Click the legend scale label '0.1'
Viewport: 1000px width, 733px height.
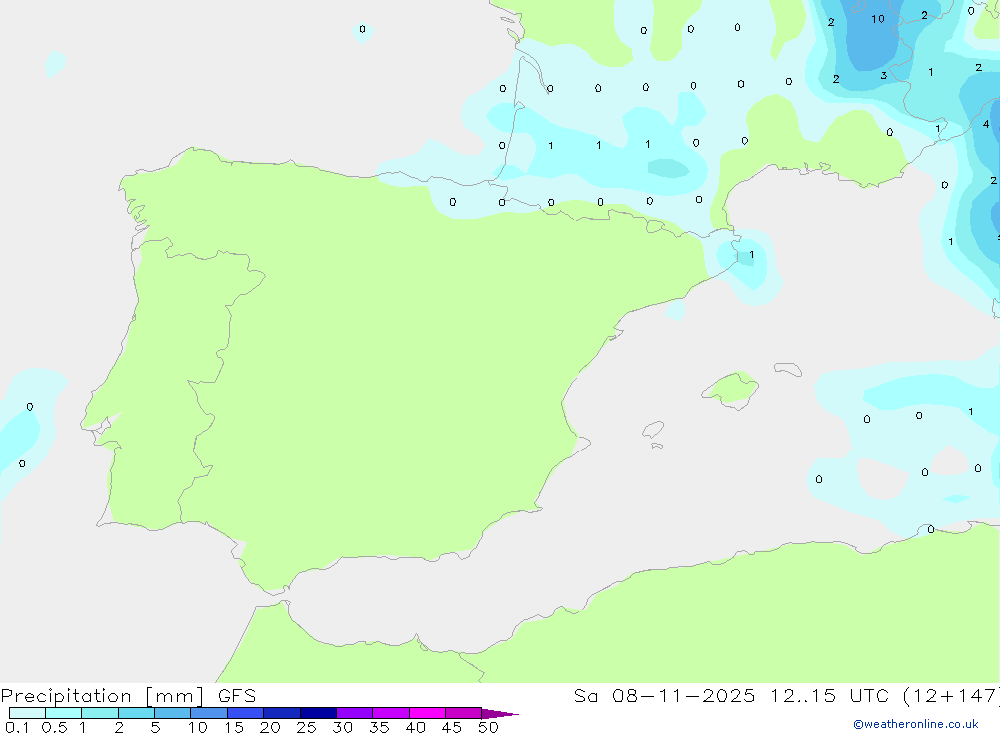[17, 727]
